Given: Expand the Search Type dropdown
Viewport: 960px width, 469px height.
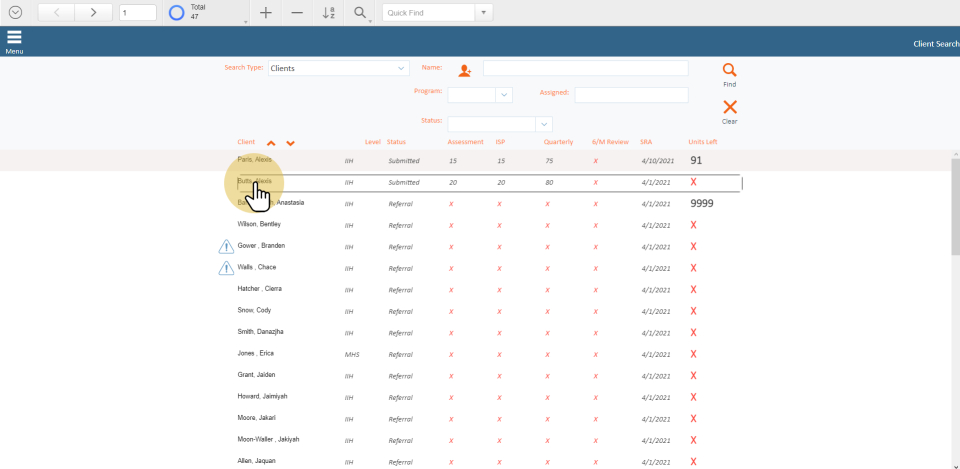Looking at the screenshot, I should pos(402,68).
